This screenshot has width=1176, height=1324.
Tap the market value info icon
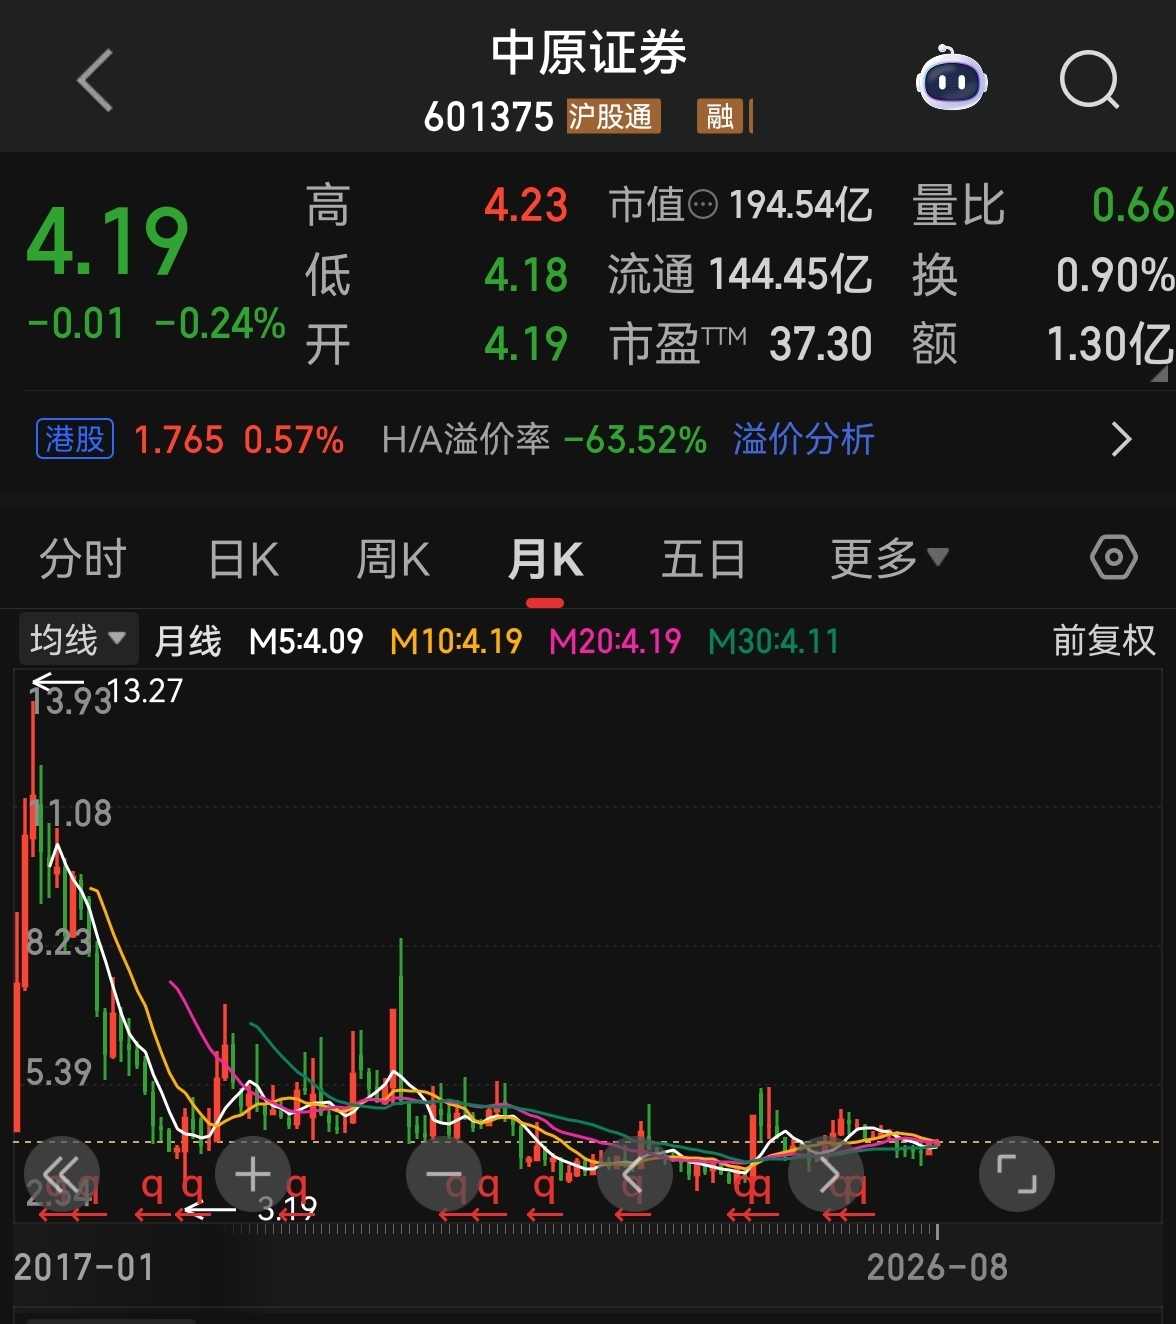[703, 206]
